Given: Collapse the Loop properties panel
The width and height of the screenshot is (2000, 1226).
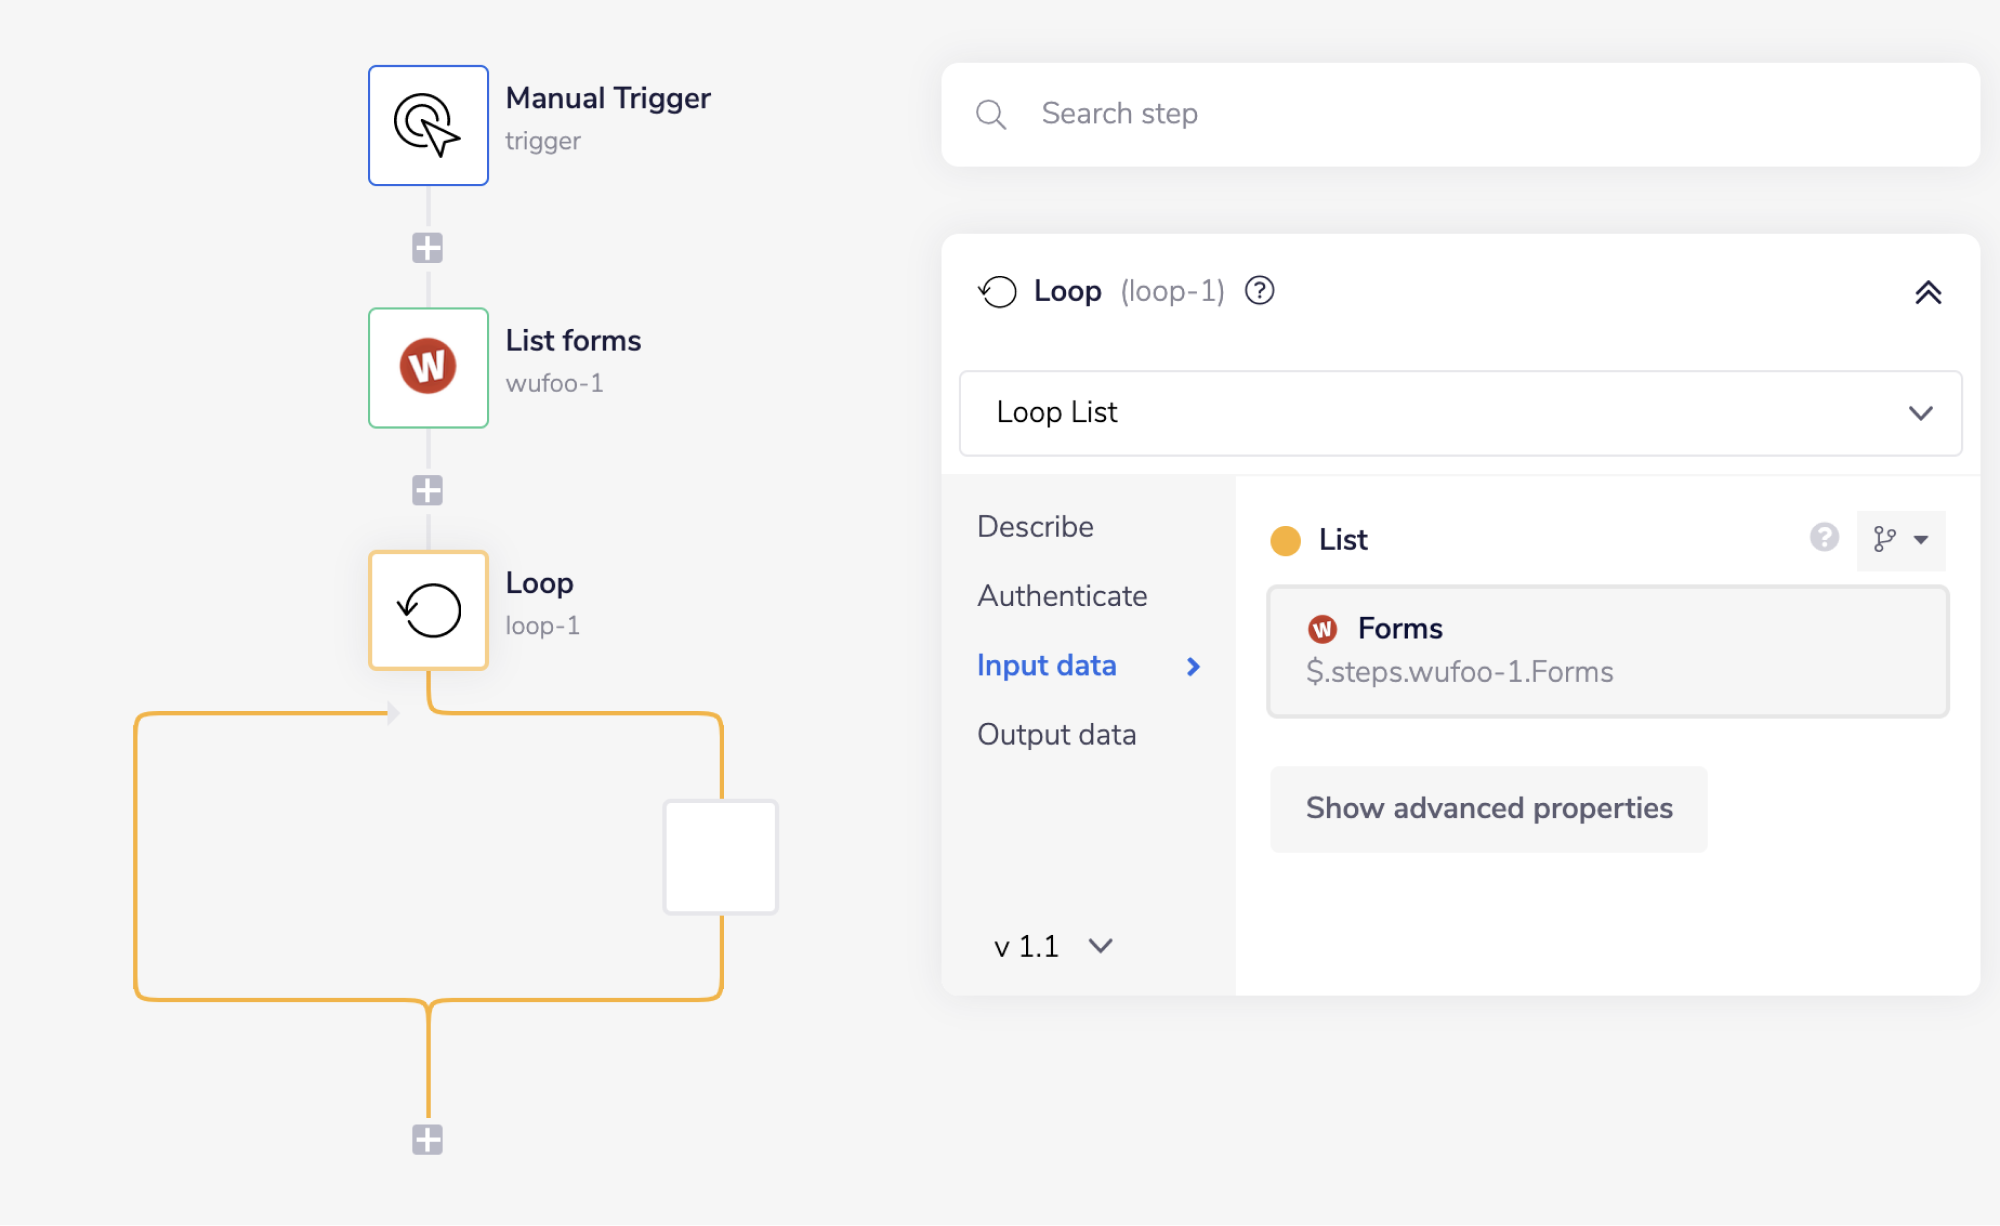Looking at the screenshot, I should pyautogui.click(x=1927, y=292).
